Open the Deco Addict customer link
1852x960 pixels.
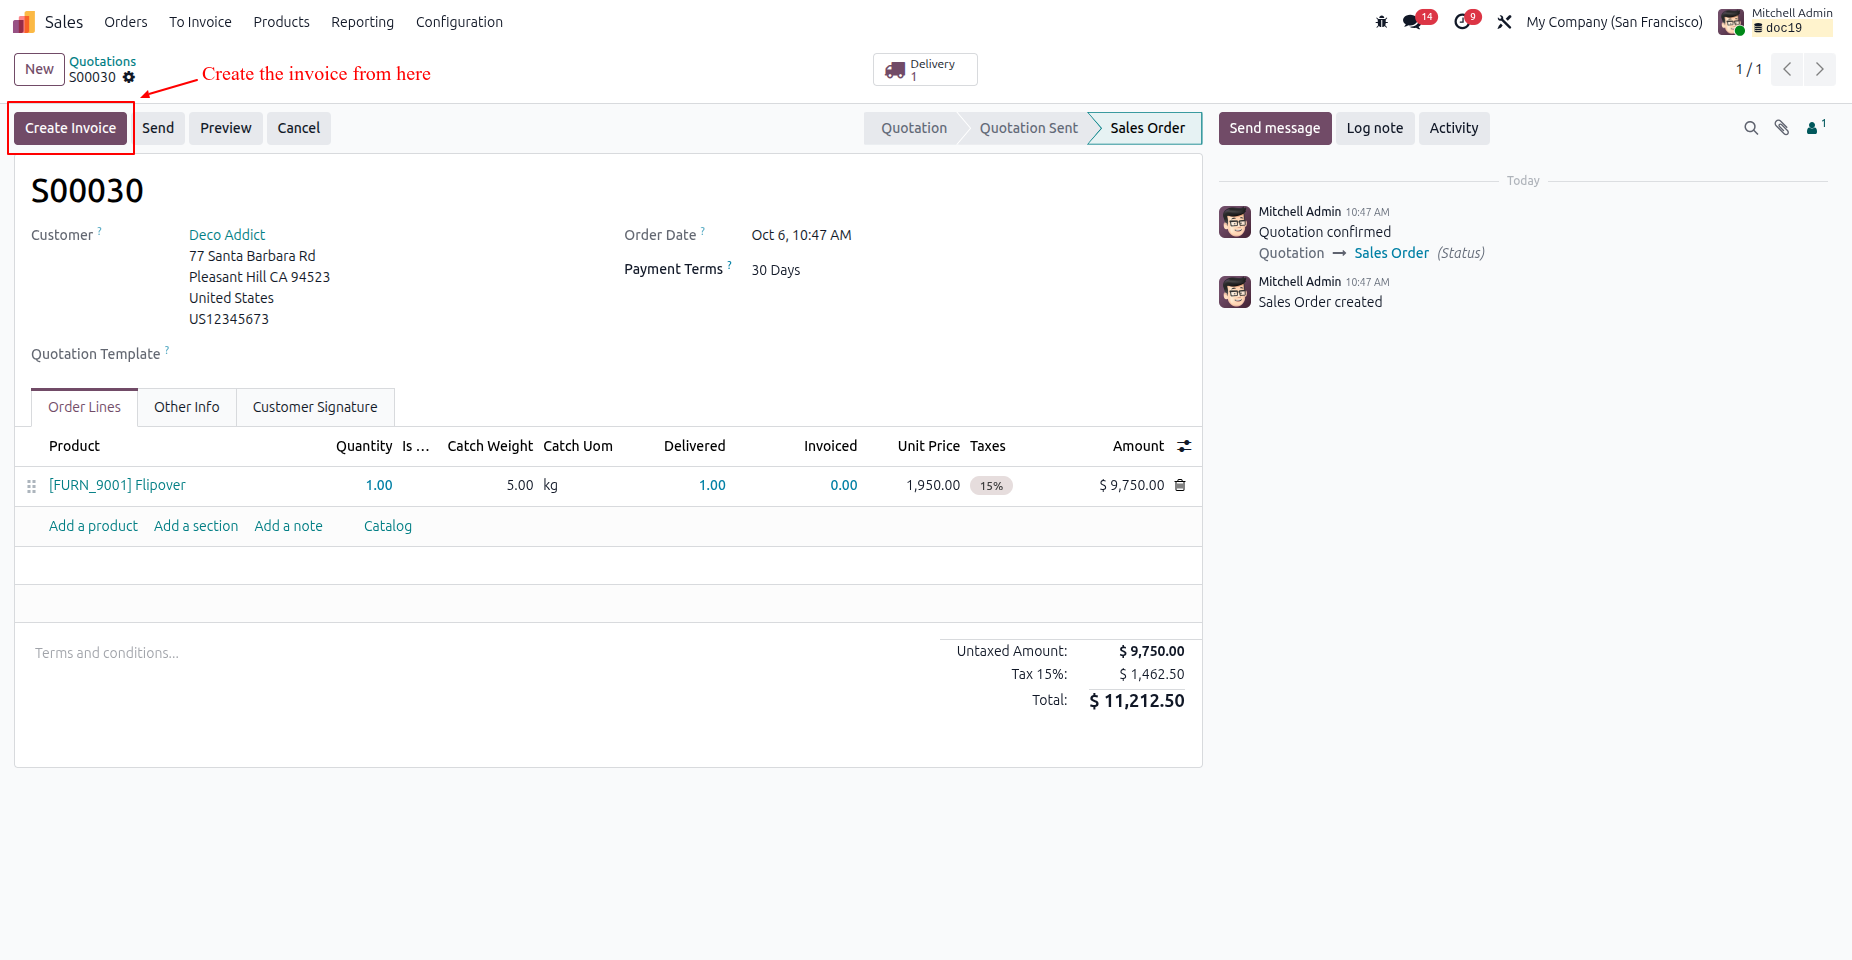pos(227,235)
